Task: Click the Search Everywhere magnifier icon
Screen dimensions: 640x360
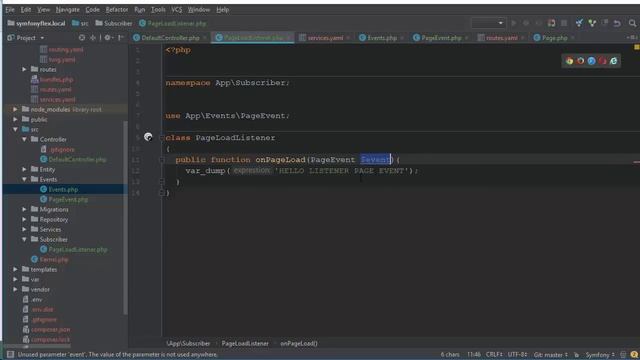Action: 632,23
